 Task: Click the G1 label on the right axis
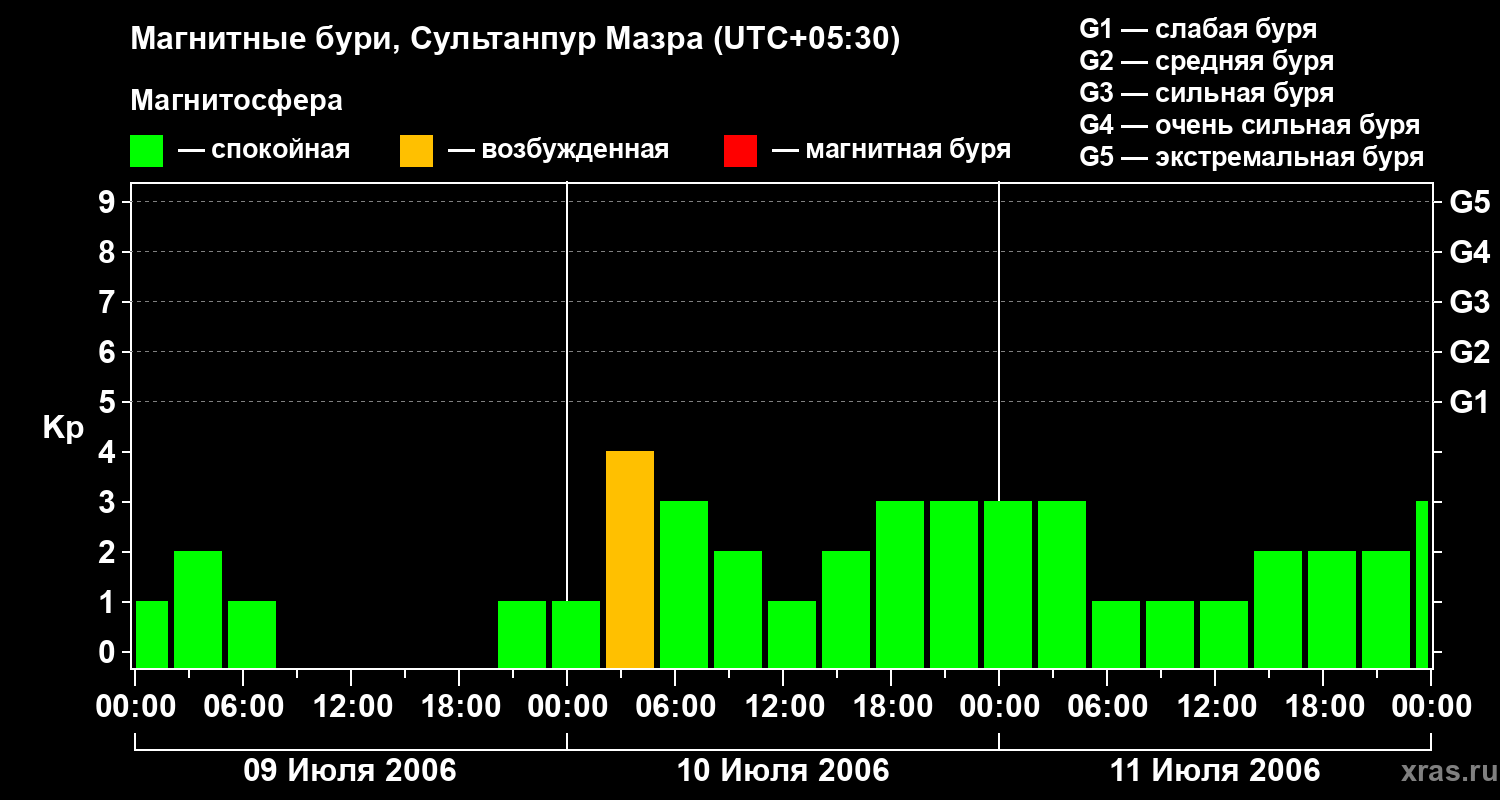(1469, 402)
